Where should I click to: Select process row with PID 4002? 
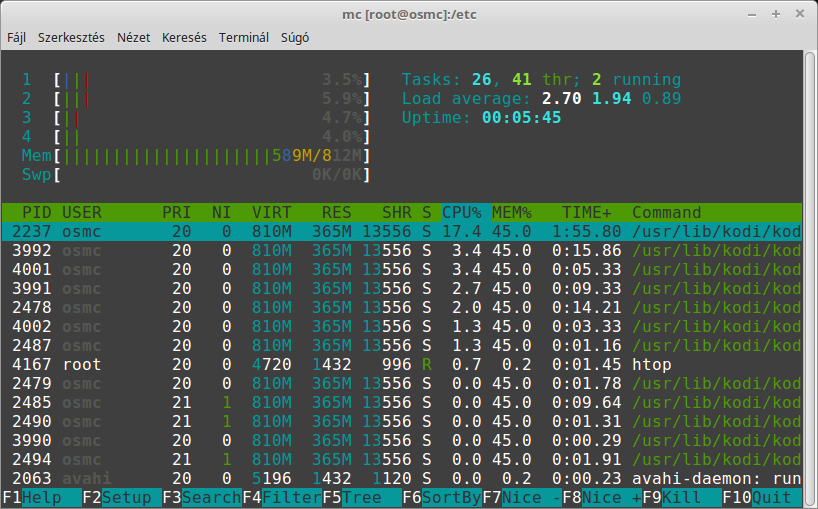(x=402, y=326)
